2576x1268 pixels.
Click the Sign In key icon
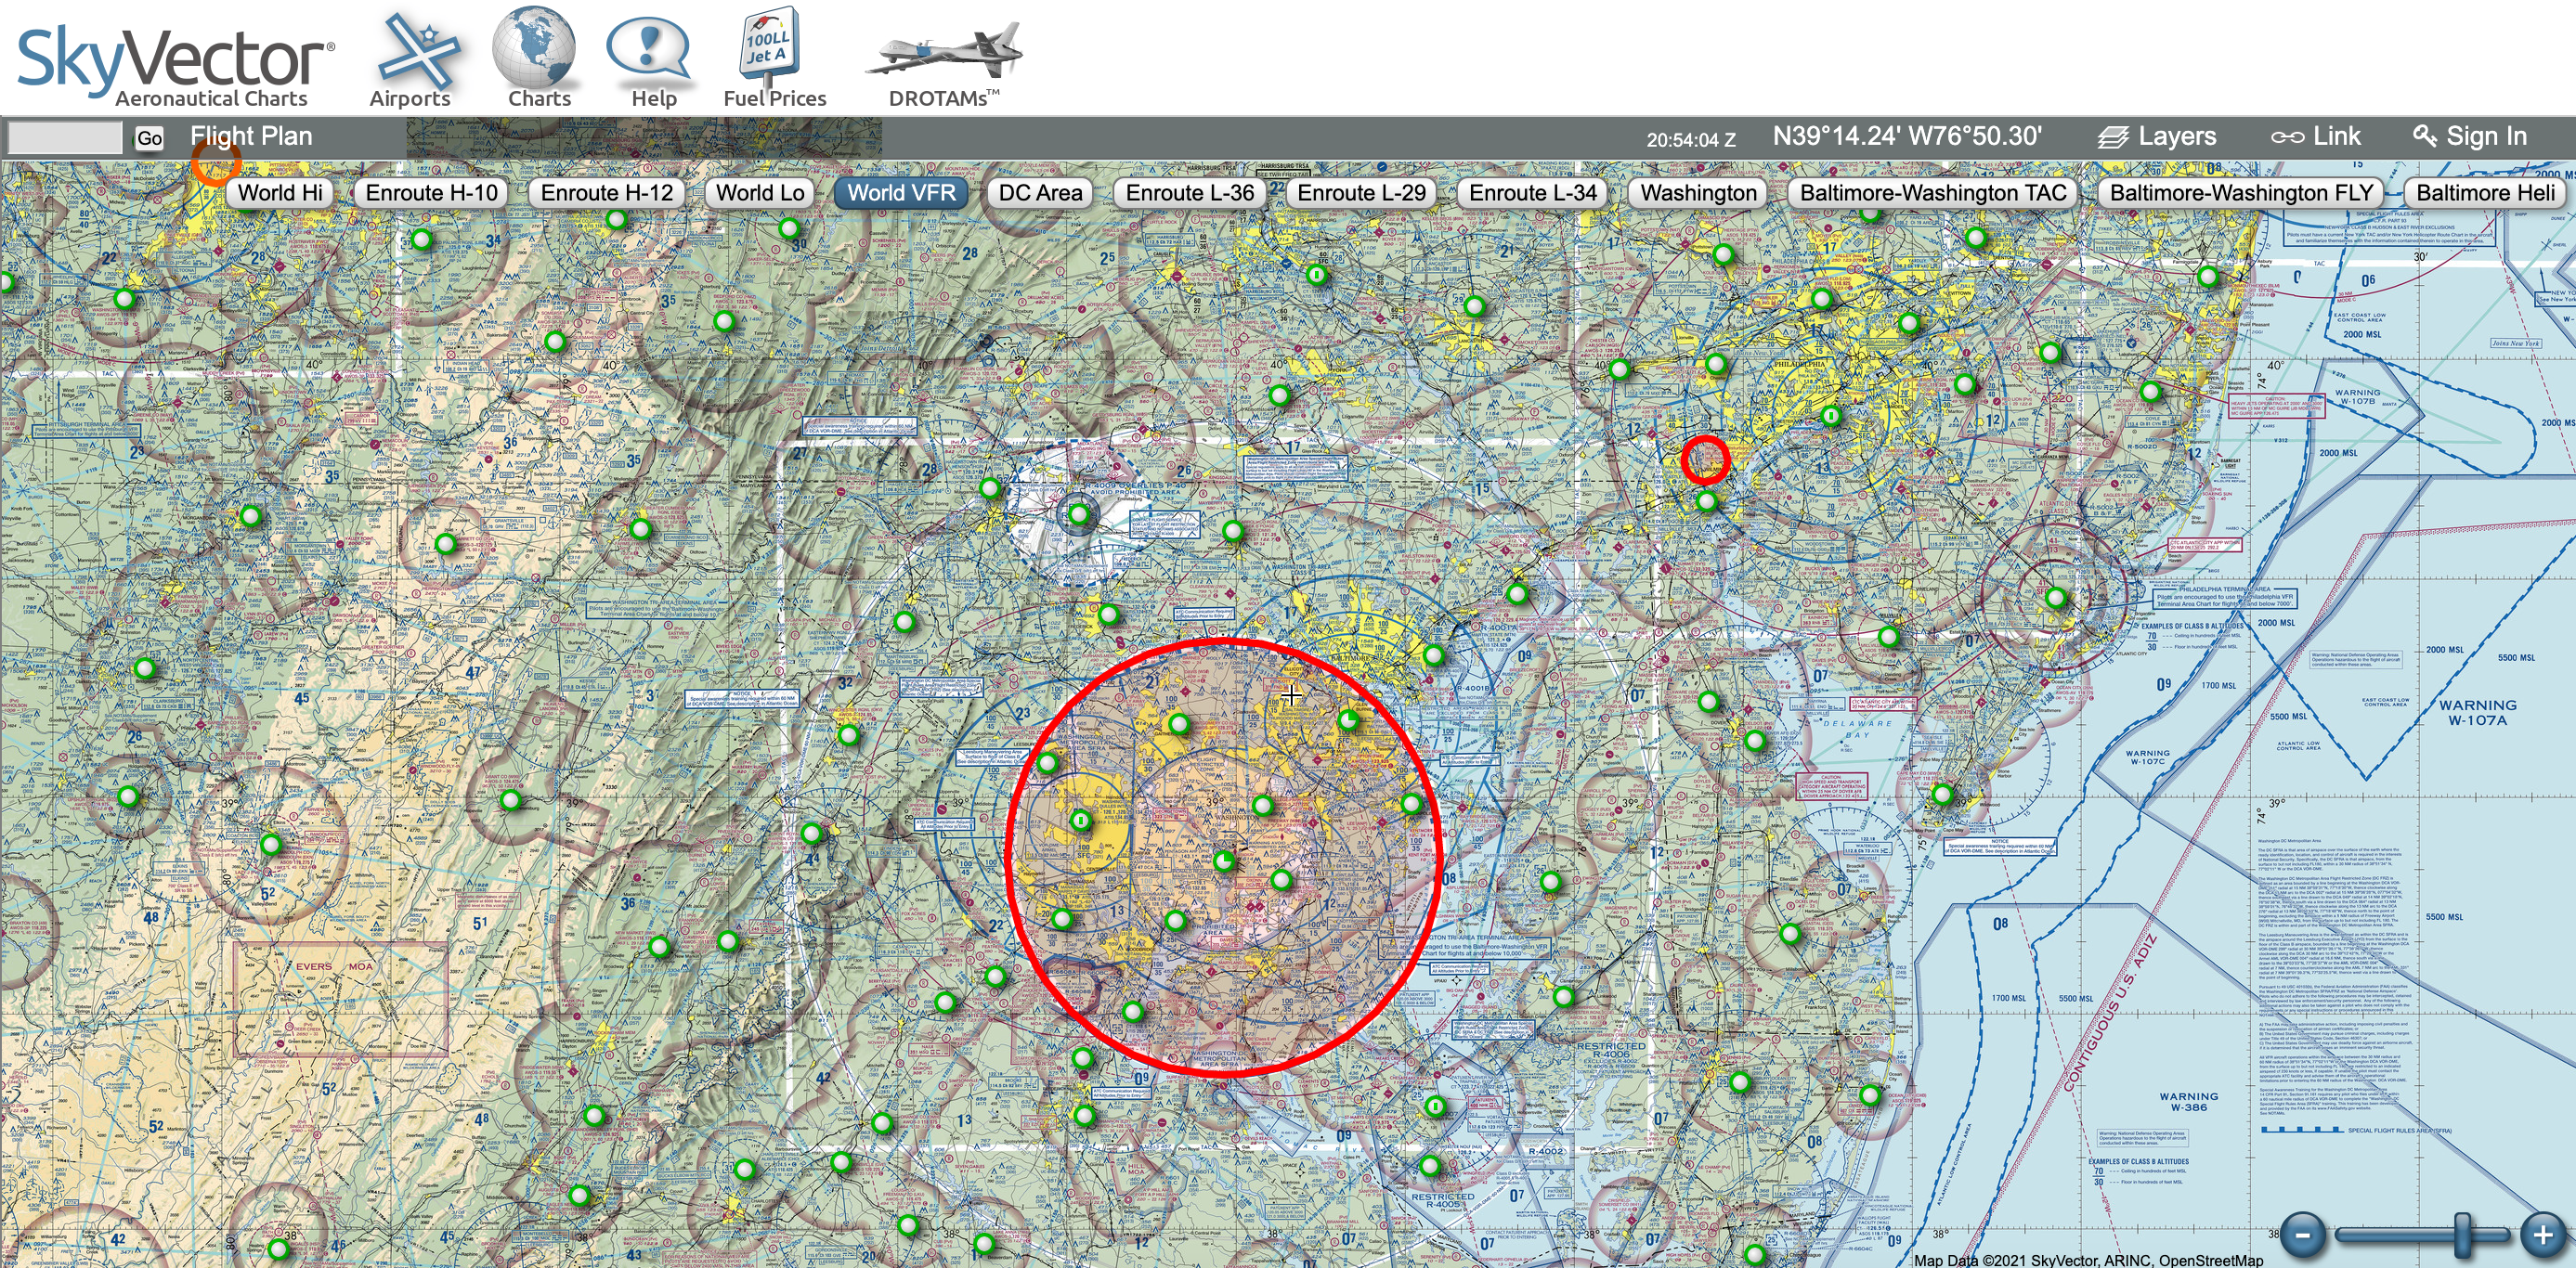(x=2424, y=136)
